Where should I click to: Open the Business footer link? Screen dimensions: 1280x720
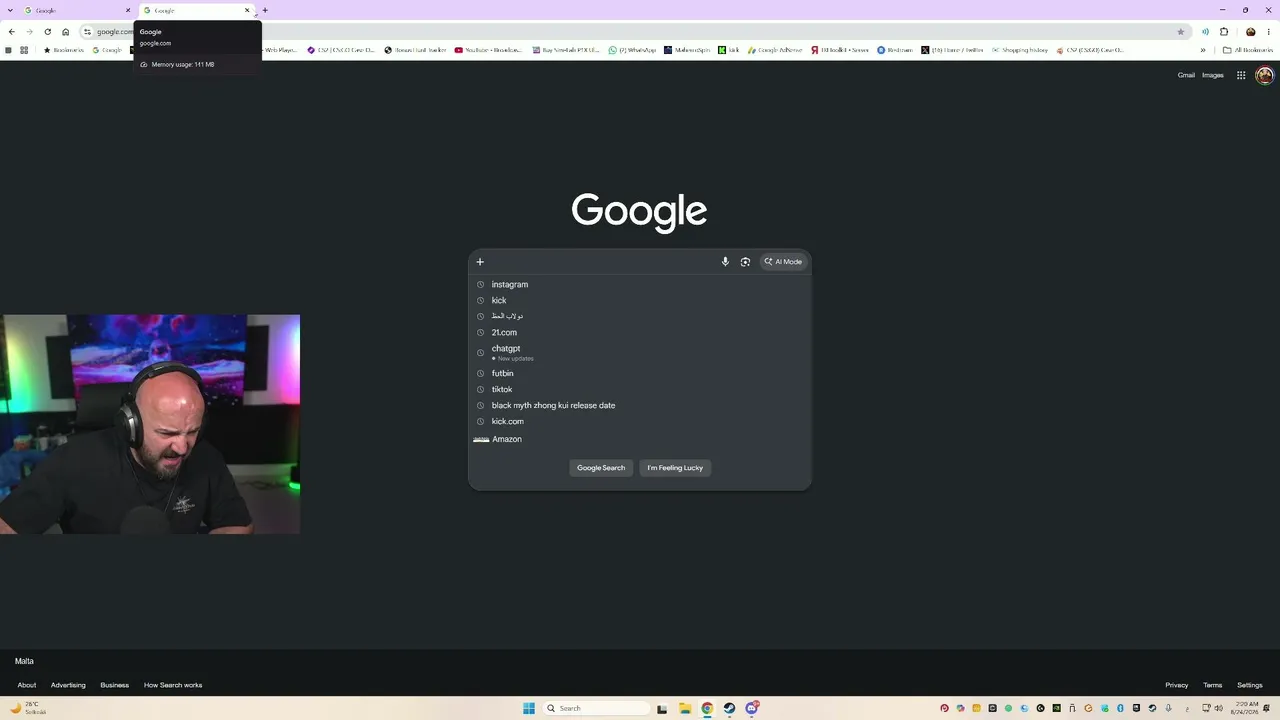tap(114, 685)
